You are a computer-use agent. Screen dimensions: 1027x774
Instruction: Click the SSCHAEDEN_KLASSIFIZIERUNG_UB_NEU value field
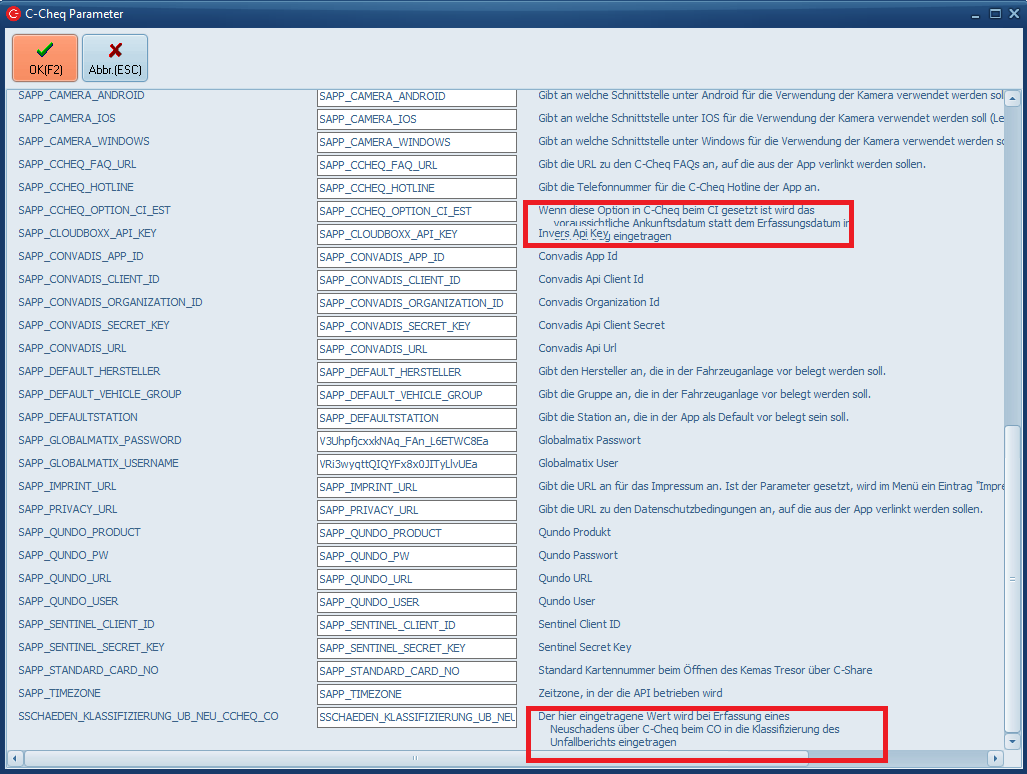point(416,717)
